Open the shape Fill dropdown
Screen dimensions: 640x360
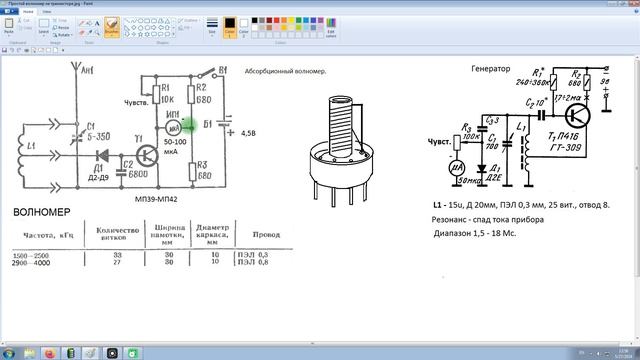[186, 28]
